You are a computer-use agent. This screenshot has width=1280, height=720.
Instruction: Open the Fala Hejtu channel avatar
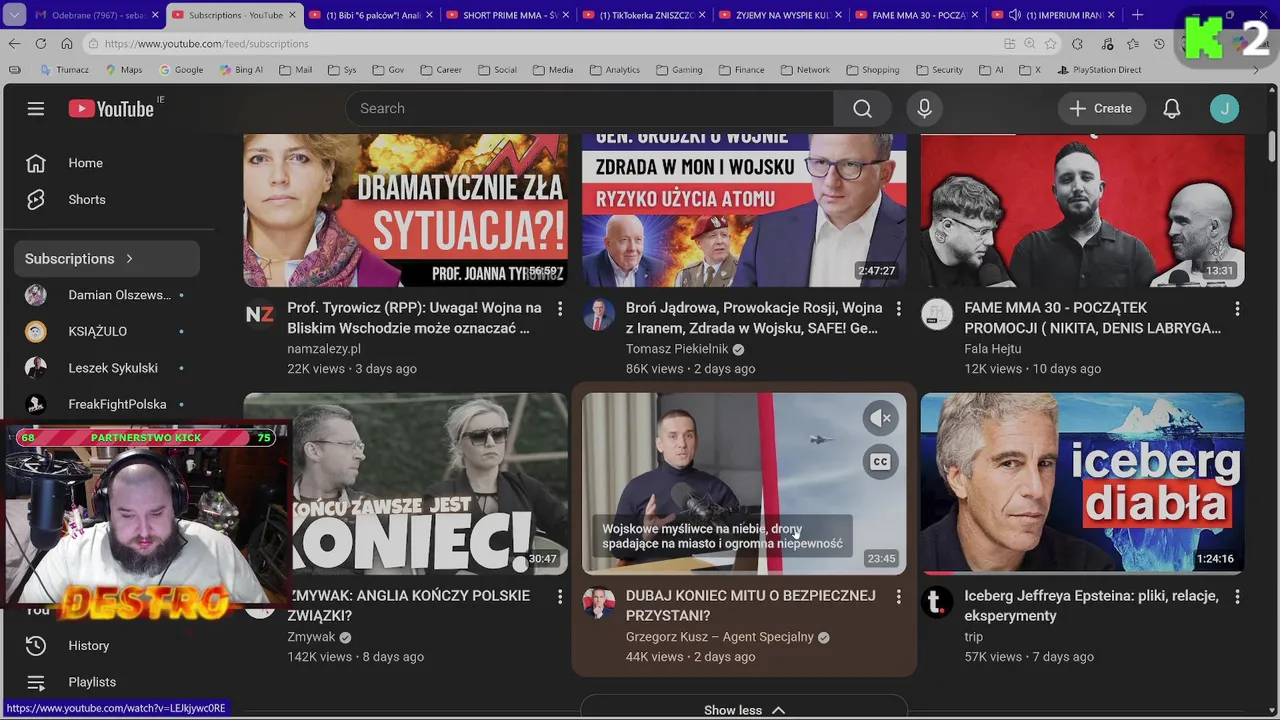coord(937,315)
